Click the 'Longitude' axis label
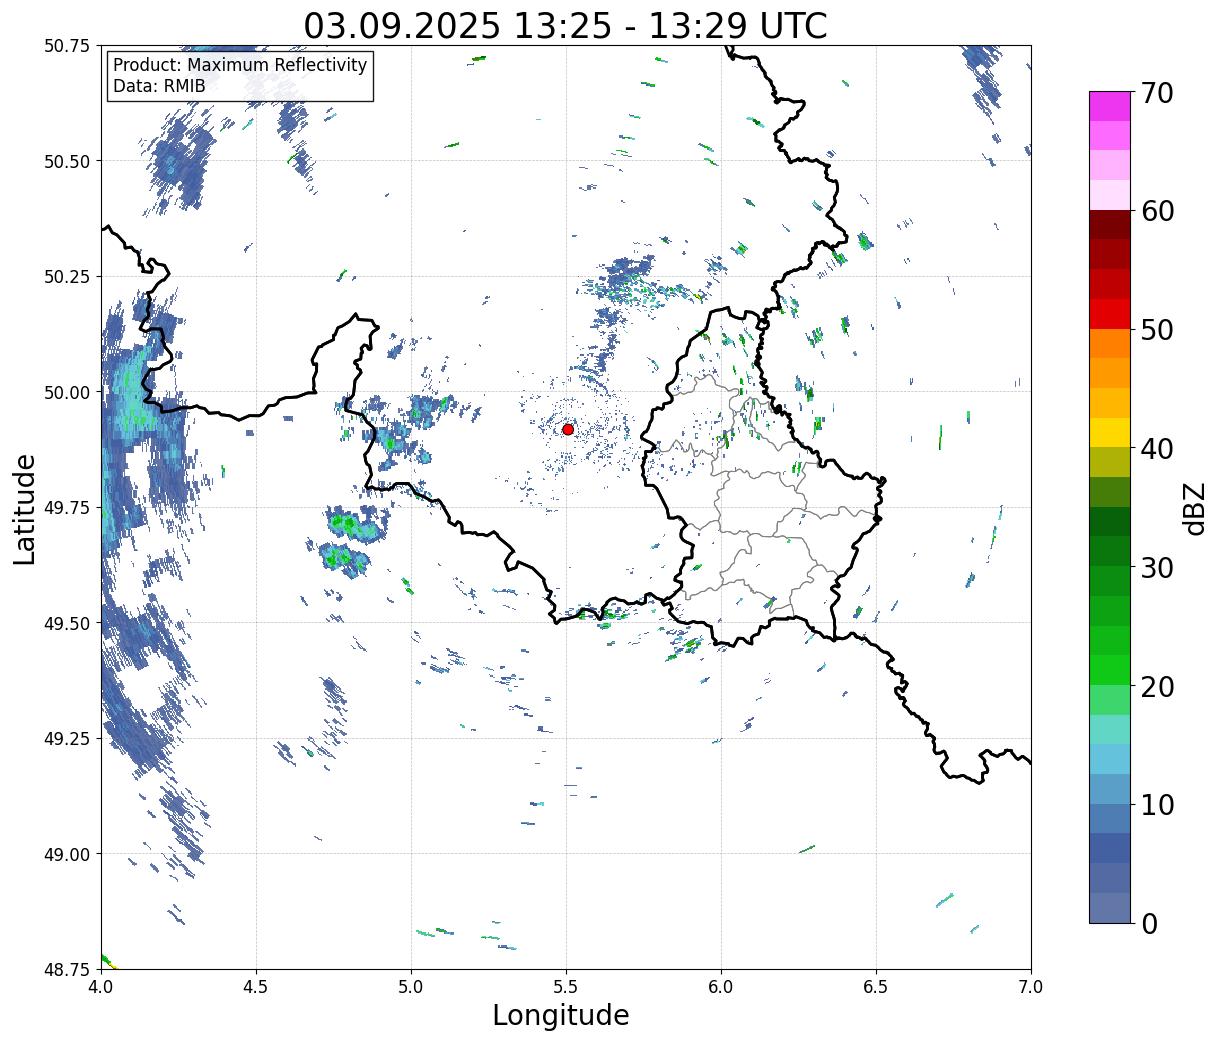This screenshot has width=1219, height=1040. point(561,1015)
